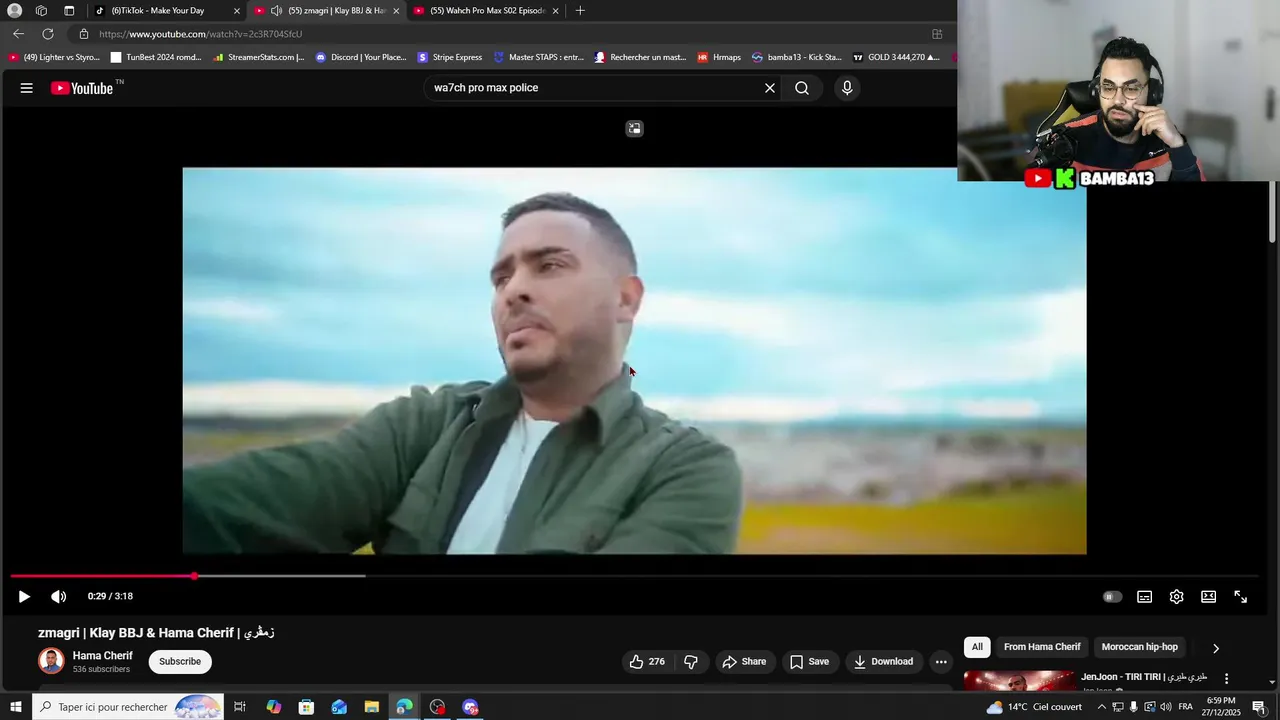This screenshot has height=720, width=1280.
Task: Select the All filter chip
Action: point(977,647)
